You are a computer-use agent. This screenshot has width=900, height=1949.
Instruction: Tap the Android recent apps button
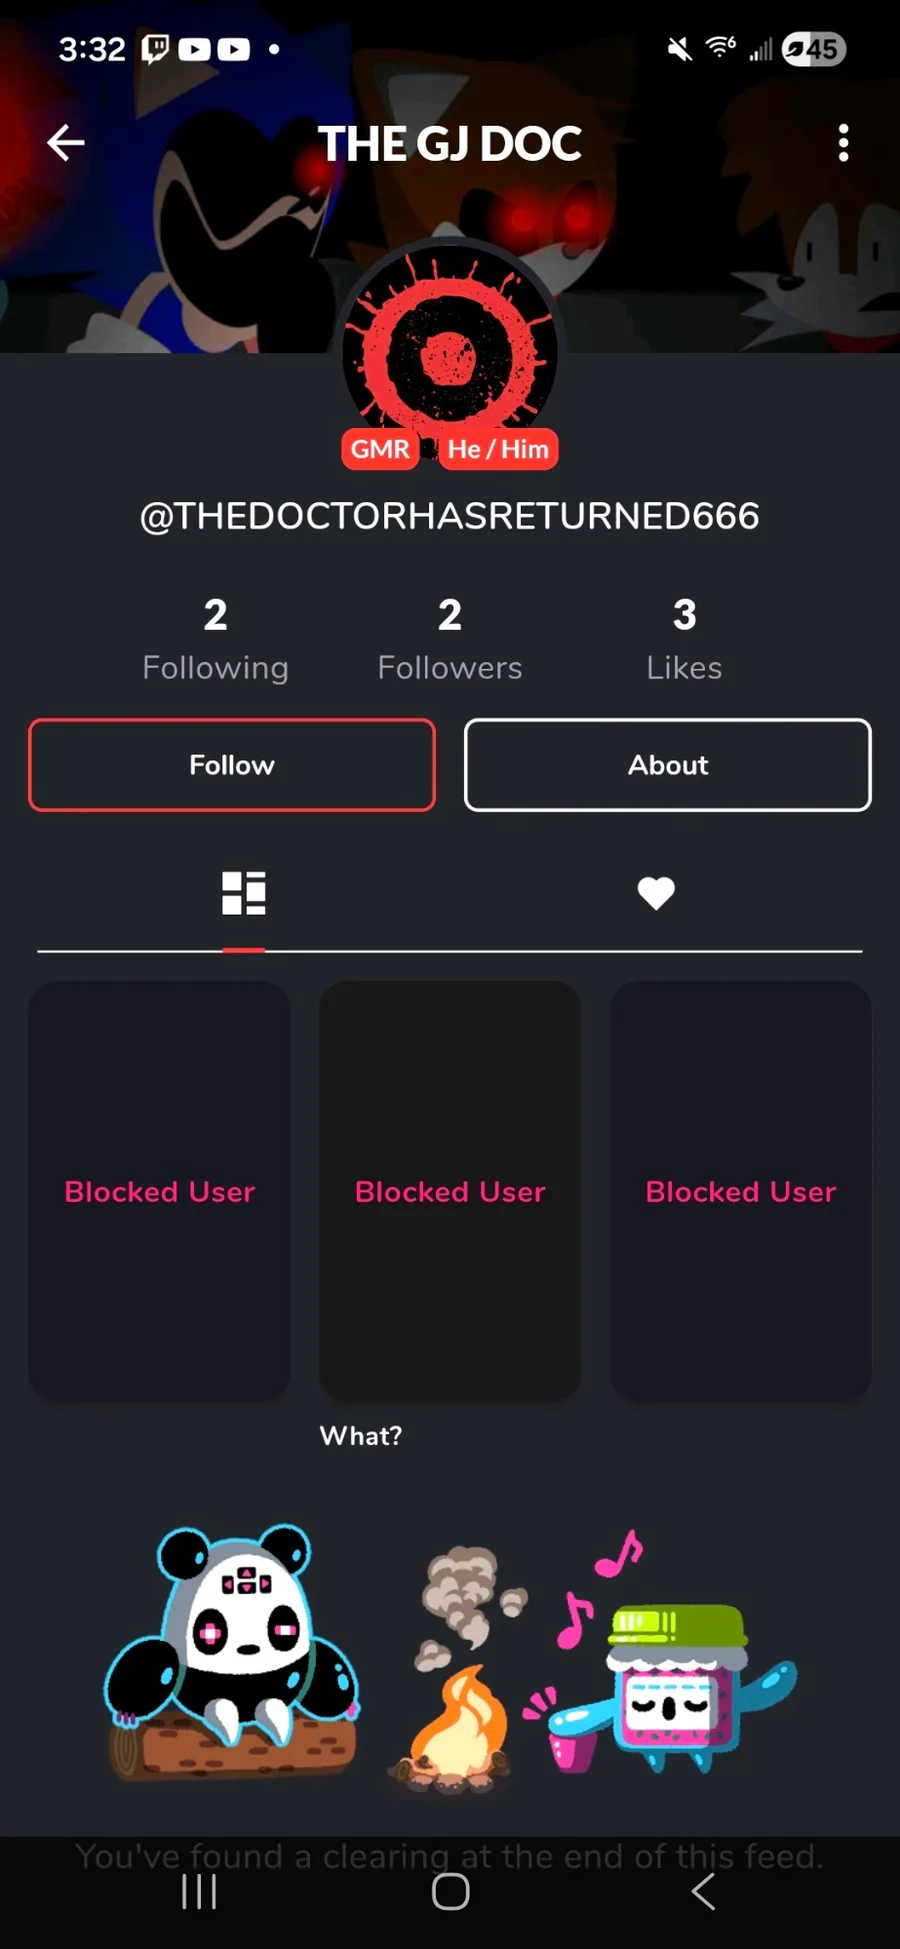point(199,1891)
